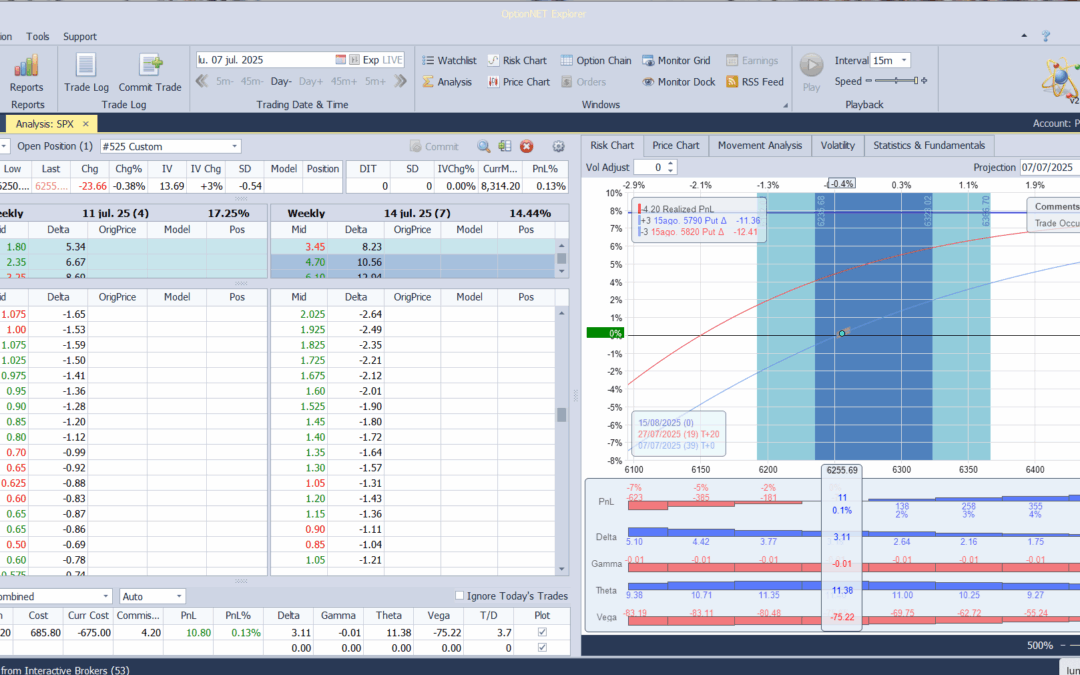The image size is (1080, 675).
Task: Toggle Plot checkbox in first position row
Action: click(542, 632)
